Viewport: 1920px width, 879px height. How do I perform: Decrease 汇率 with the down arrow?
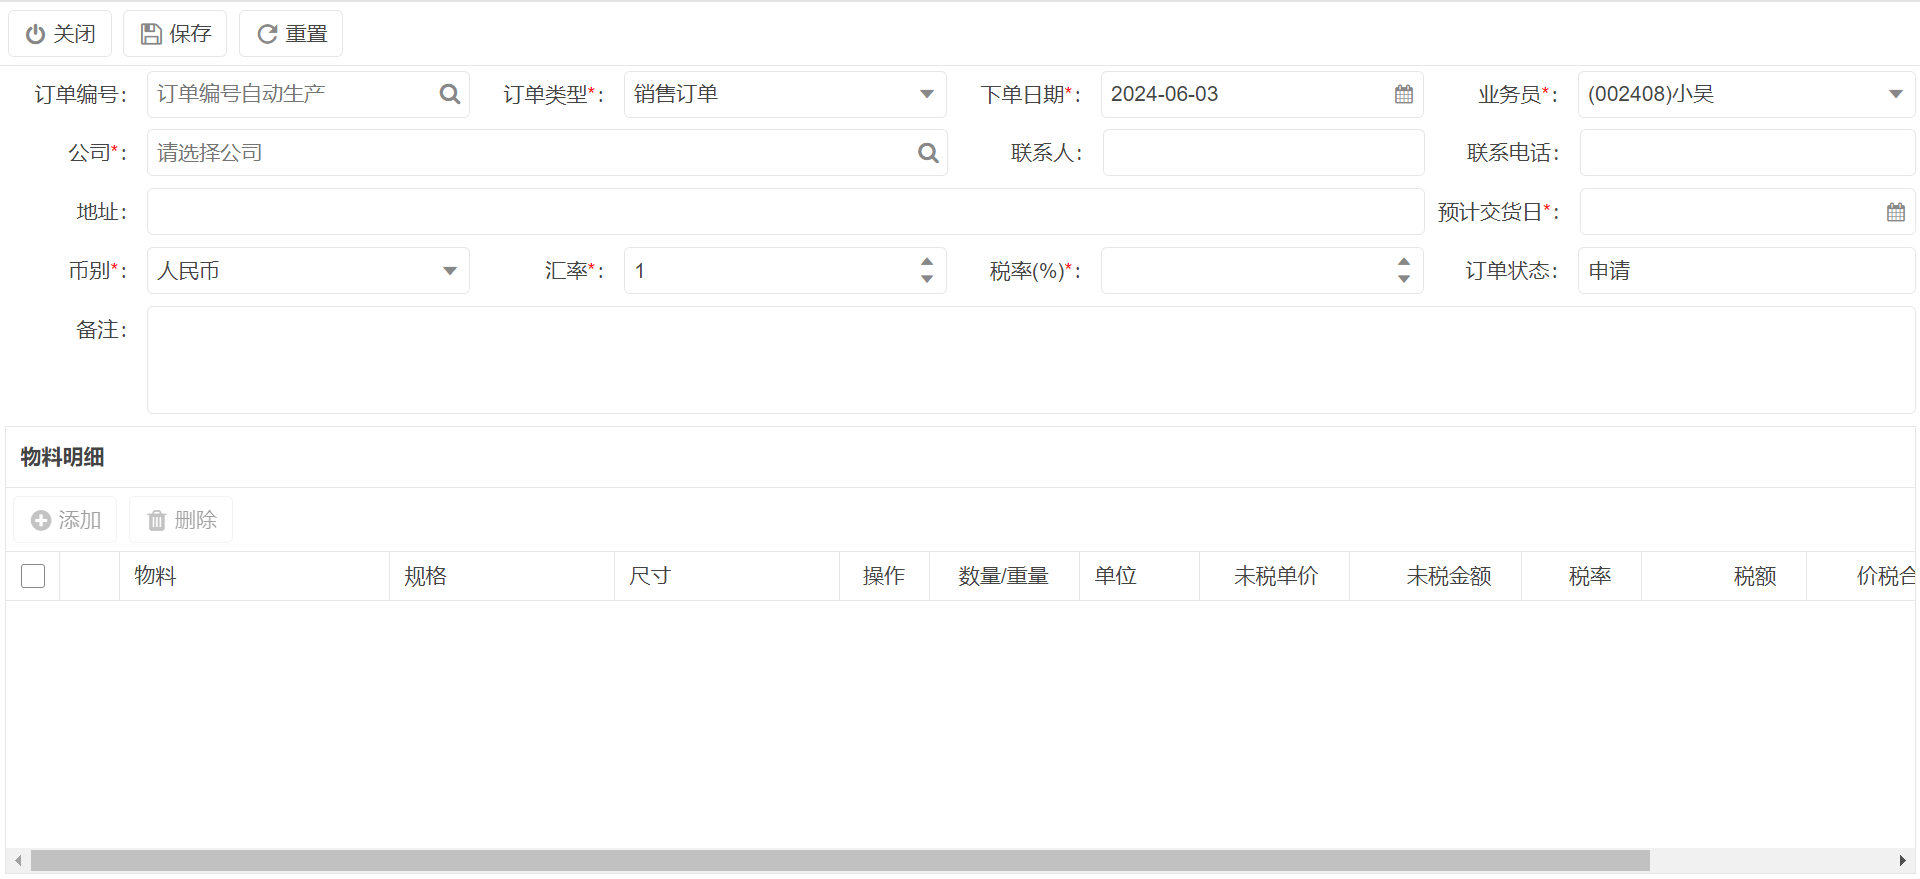(x=927, y=279)
